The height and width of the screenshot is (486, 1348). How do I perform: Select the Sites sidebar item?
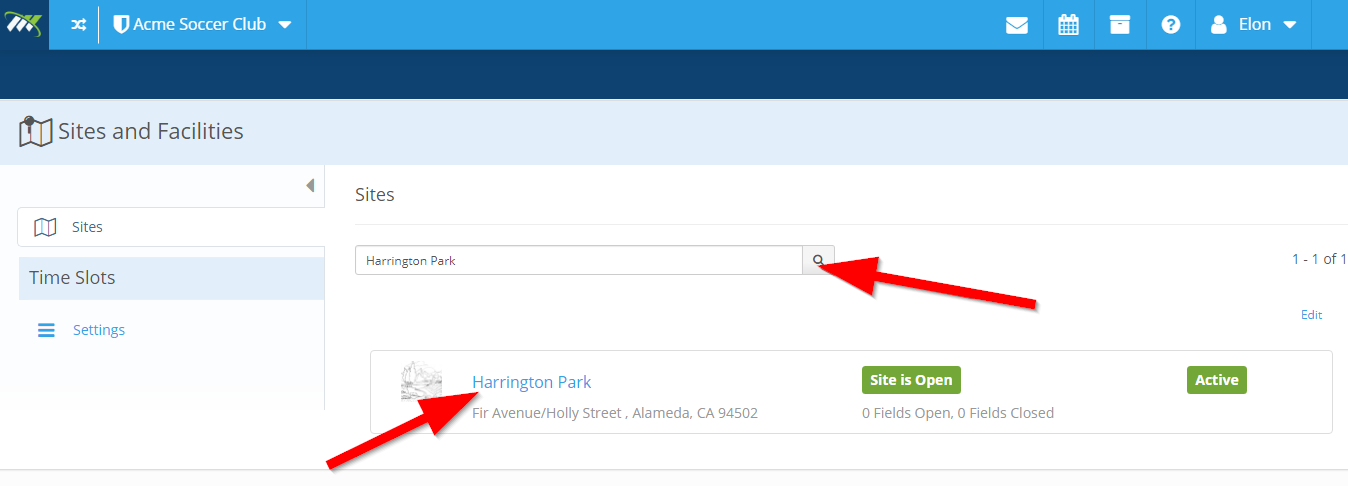[x=171, y=227]
